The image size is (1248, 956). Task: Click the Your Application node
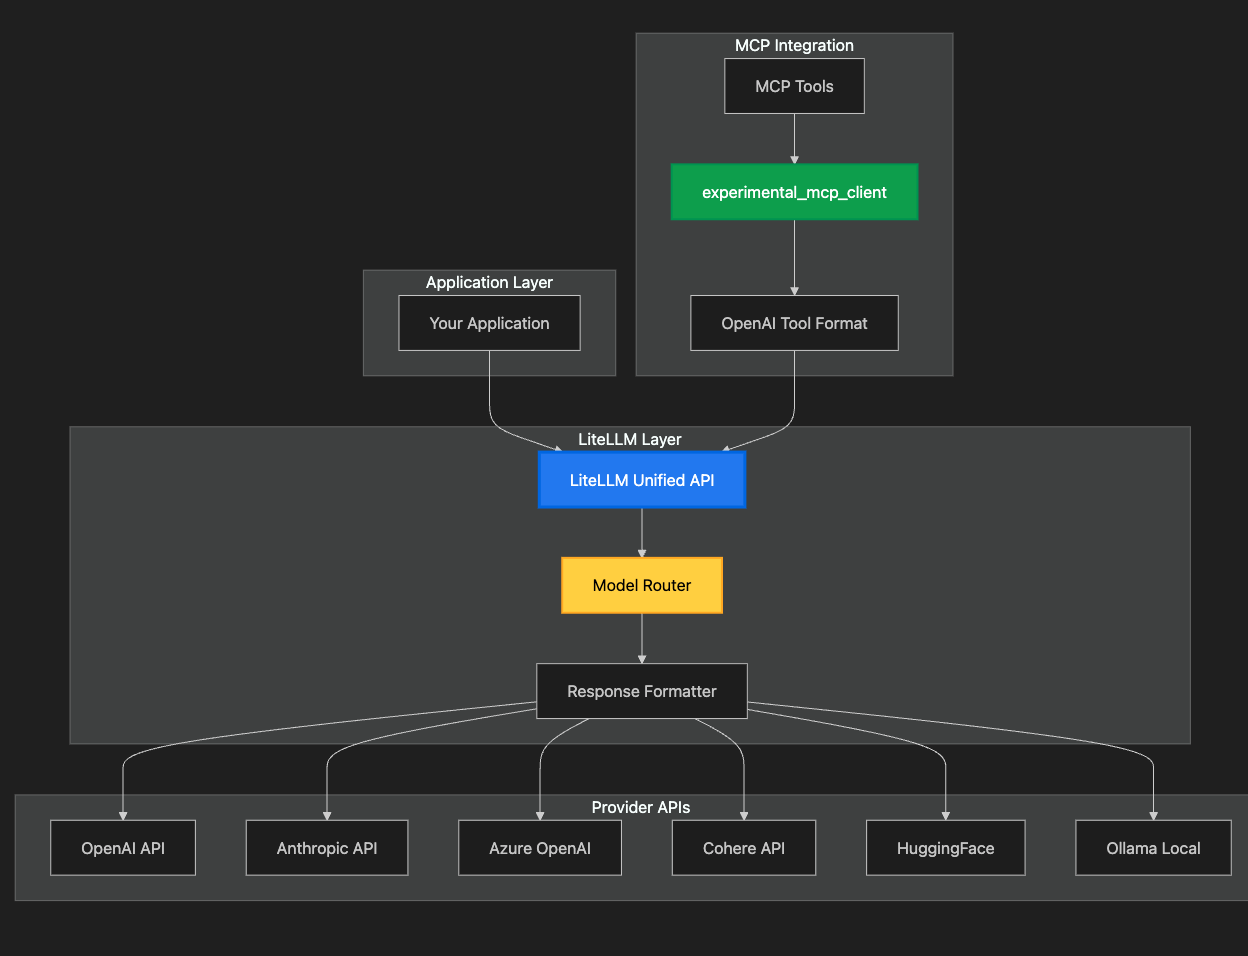[489, 323]
